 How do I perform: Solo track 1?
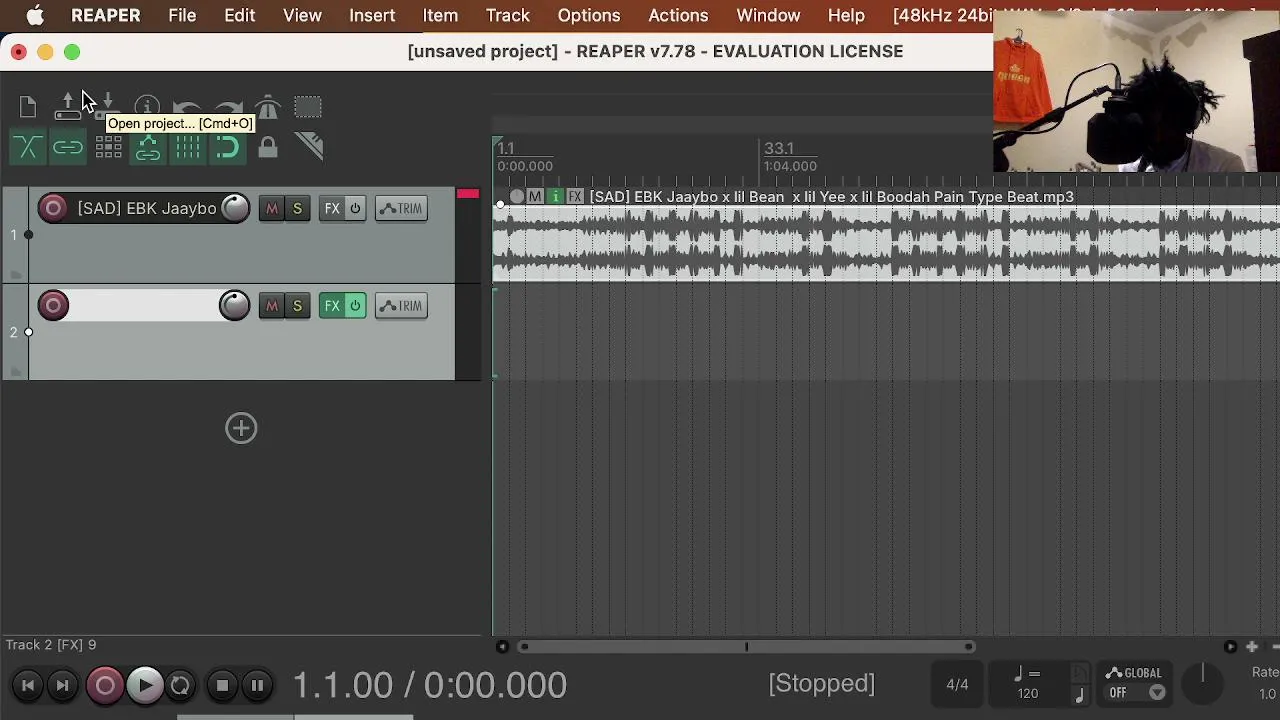[x=297, y=208]
